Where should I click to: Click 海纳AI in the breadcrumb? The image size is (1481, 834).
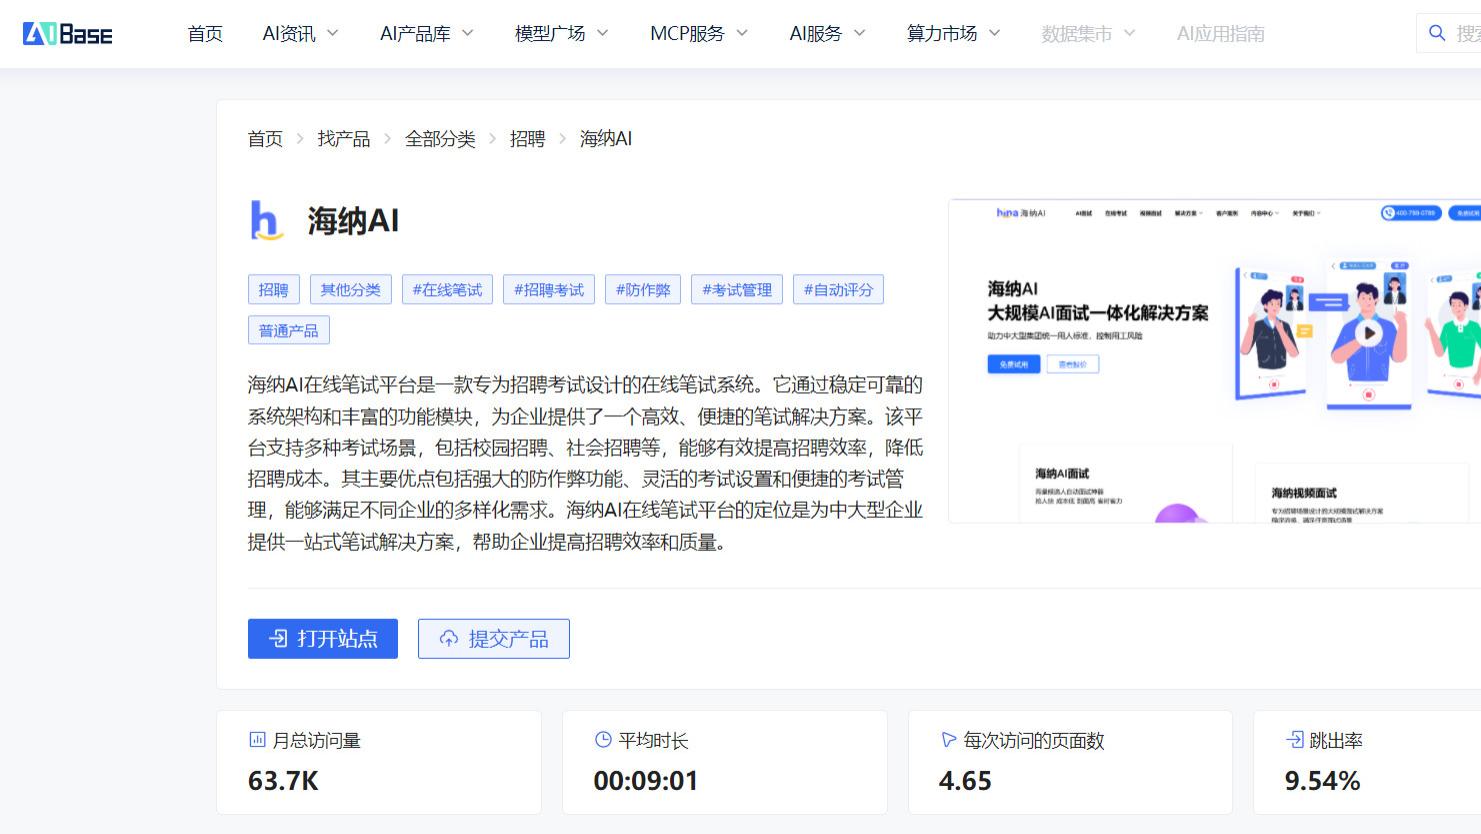606,139
